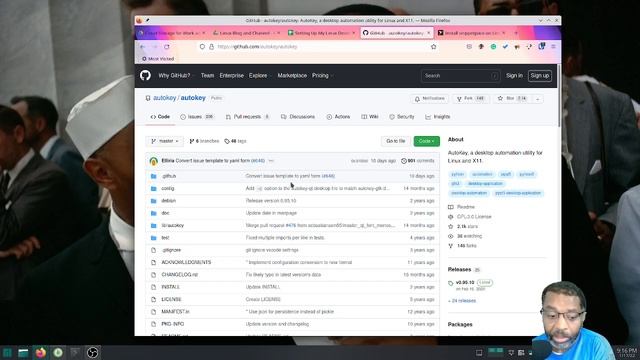640x360 pixels.
Task: Switch to the Actions tab
Action: [x=338, y=117]
